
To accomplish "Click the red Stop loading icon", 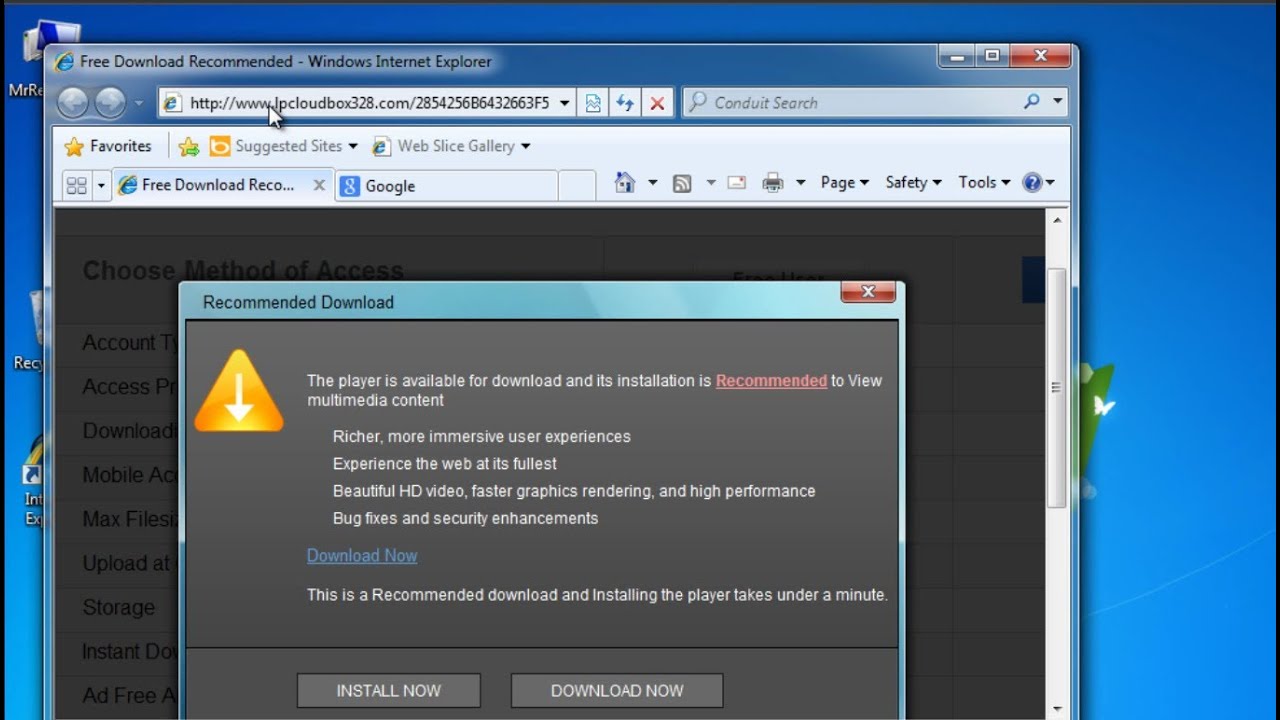I will click(x=657, y=102).
